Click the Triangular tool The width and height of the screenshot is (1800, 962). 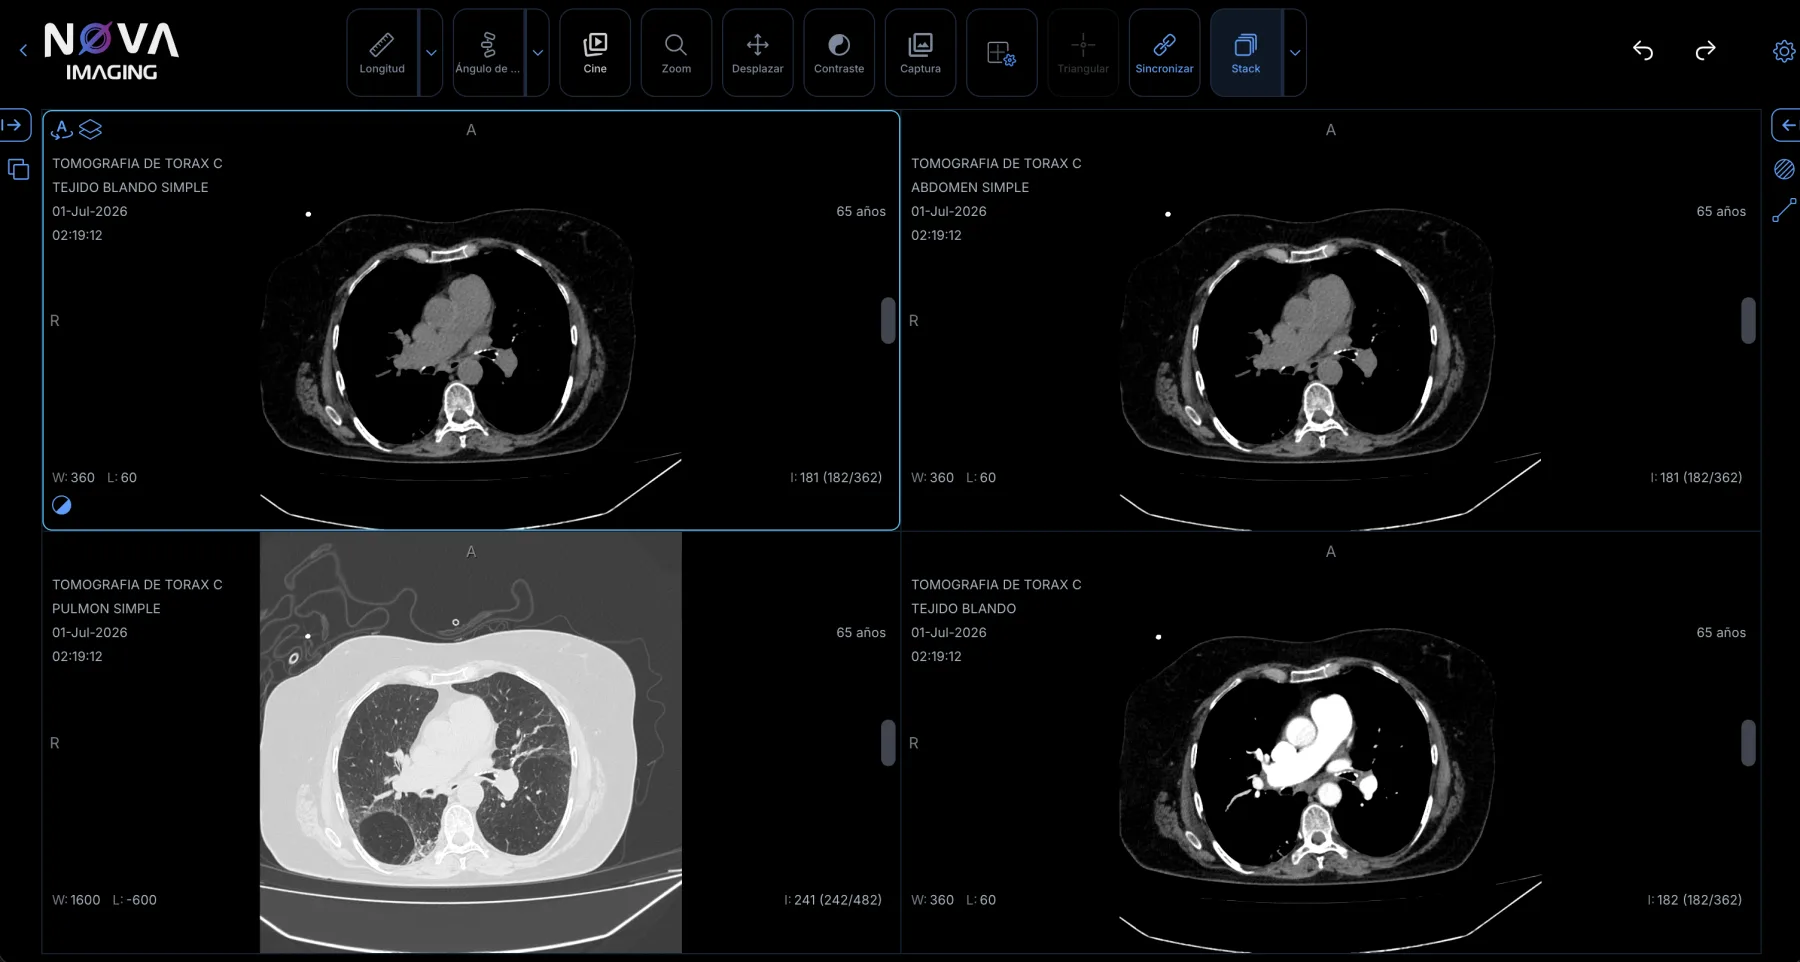[1083, 53]
